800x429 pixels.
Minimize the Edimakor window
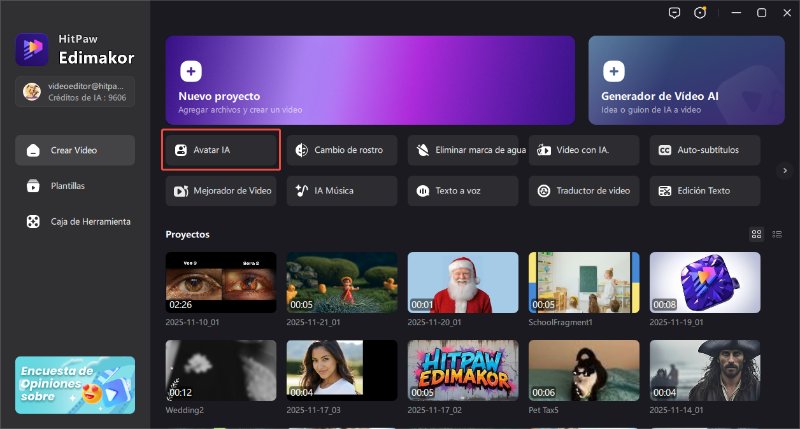[736, 13]
